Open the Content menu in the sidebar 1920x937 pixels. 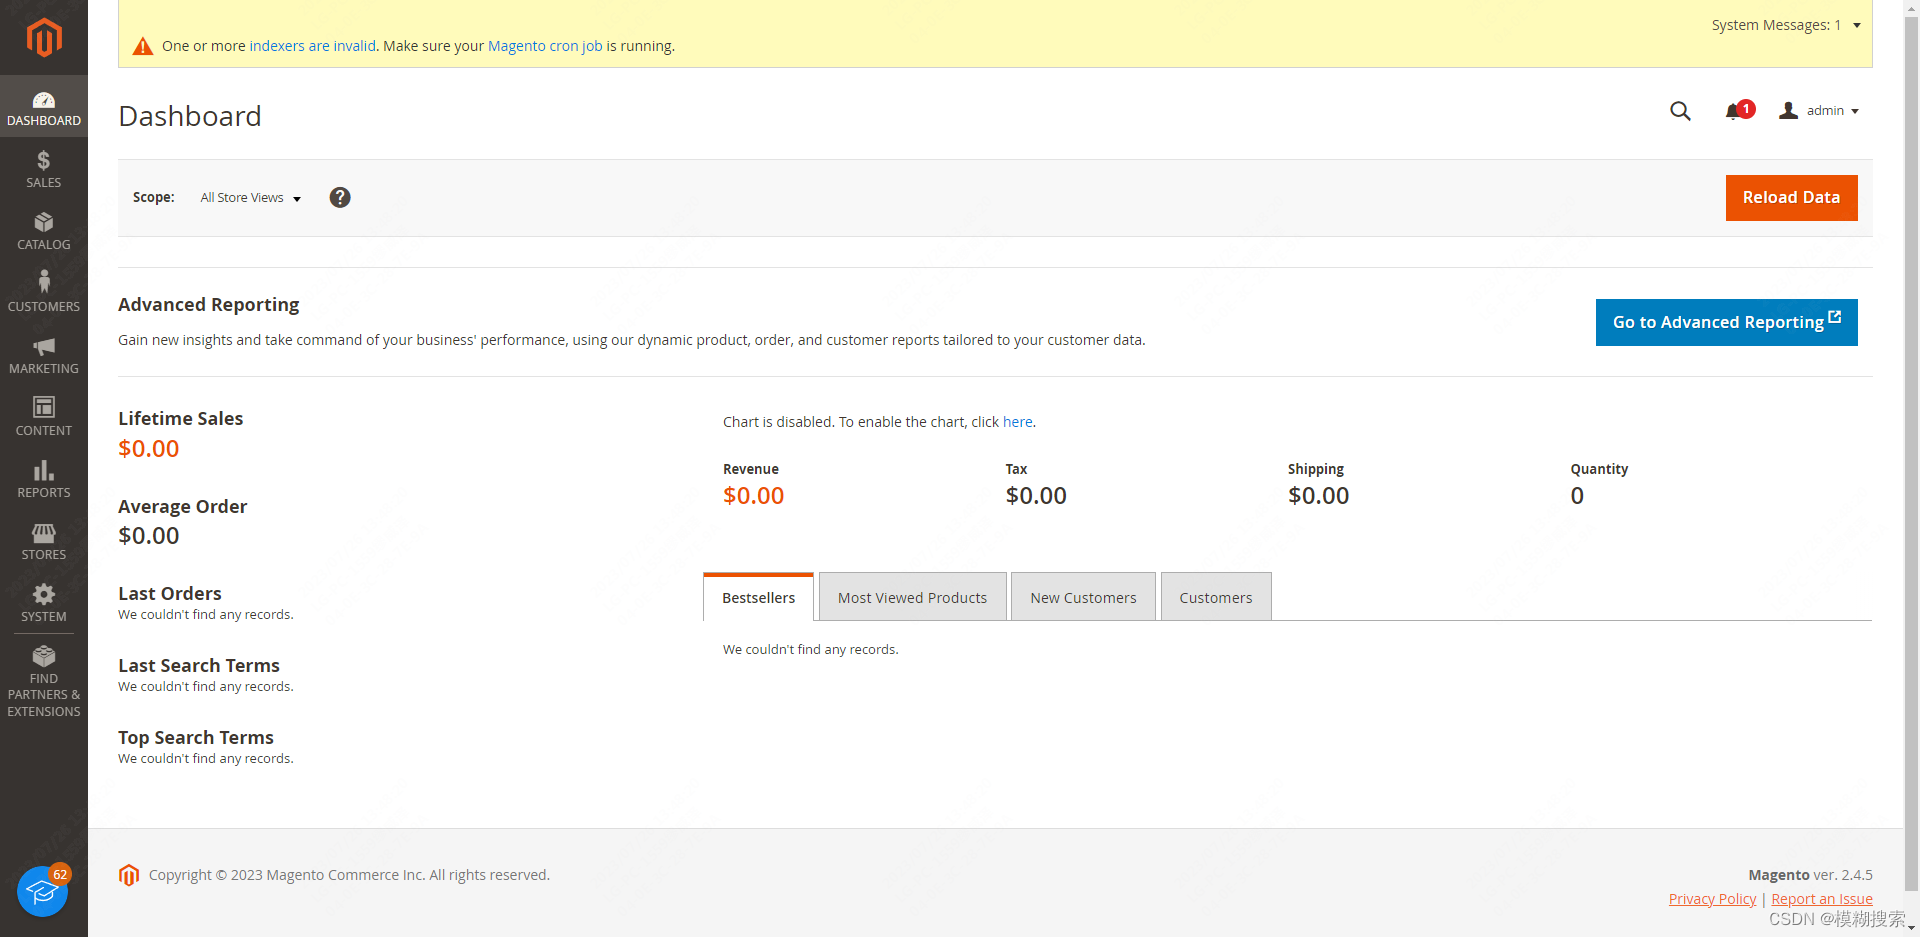(x=44, y=417)
